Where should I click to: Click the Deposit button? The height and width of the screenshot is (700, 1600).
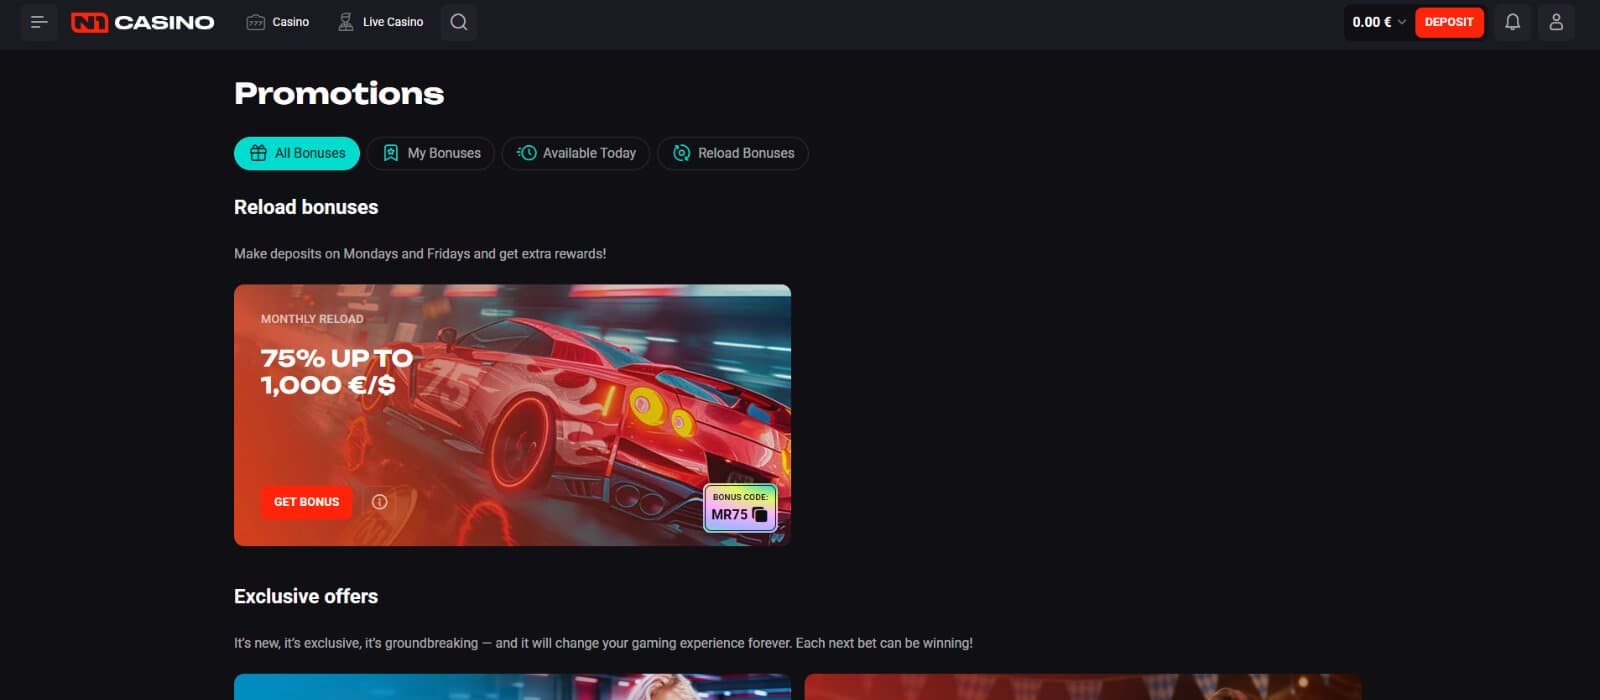(1449, 22)
